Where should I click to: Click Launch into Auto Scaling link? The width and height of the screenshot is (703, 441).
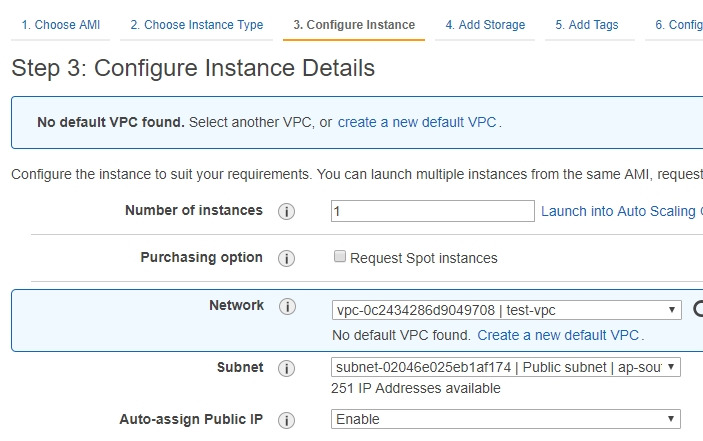pos(622,211)
